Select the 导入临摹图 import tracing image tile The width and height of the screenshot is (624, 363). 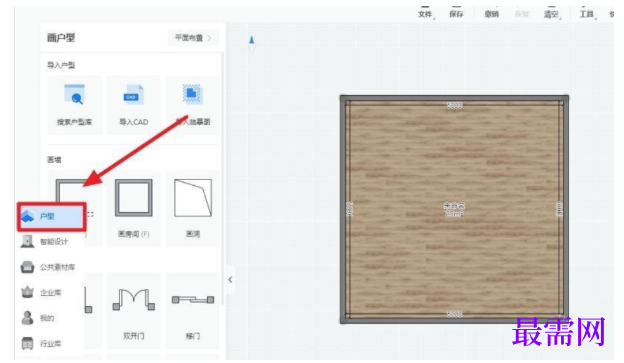click(193, 105)
